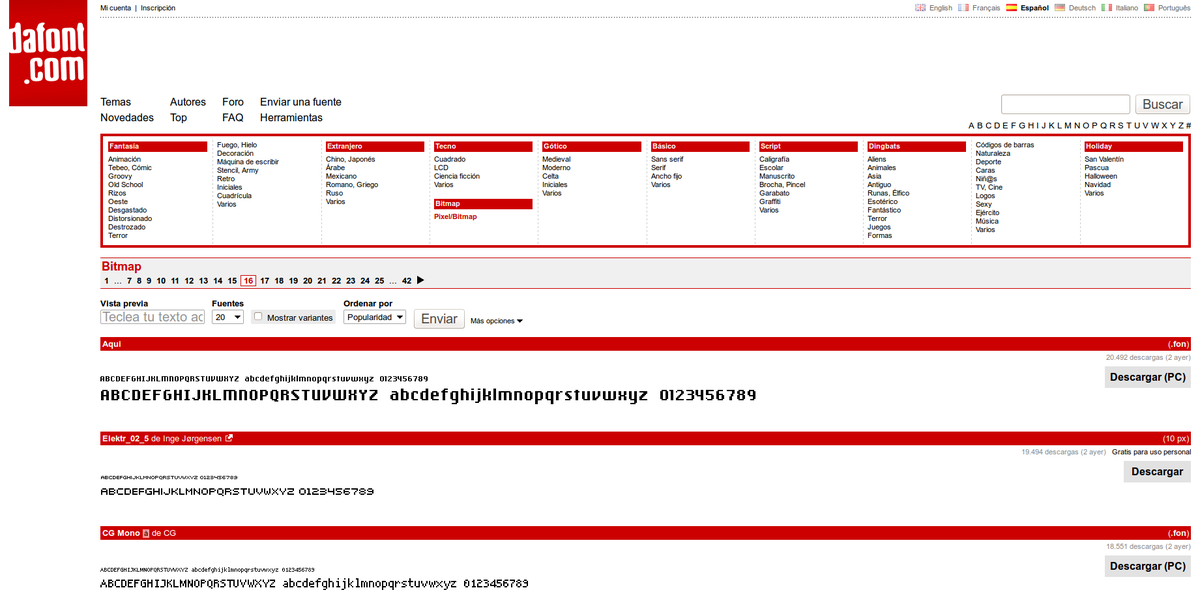Screen dimensions: 1200x590
Task: Open the Holiday category header
Action: (x=1133, y=146)
